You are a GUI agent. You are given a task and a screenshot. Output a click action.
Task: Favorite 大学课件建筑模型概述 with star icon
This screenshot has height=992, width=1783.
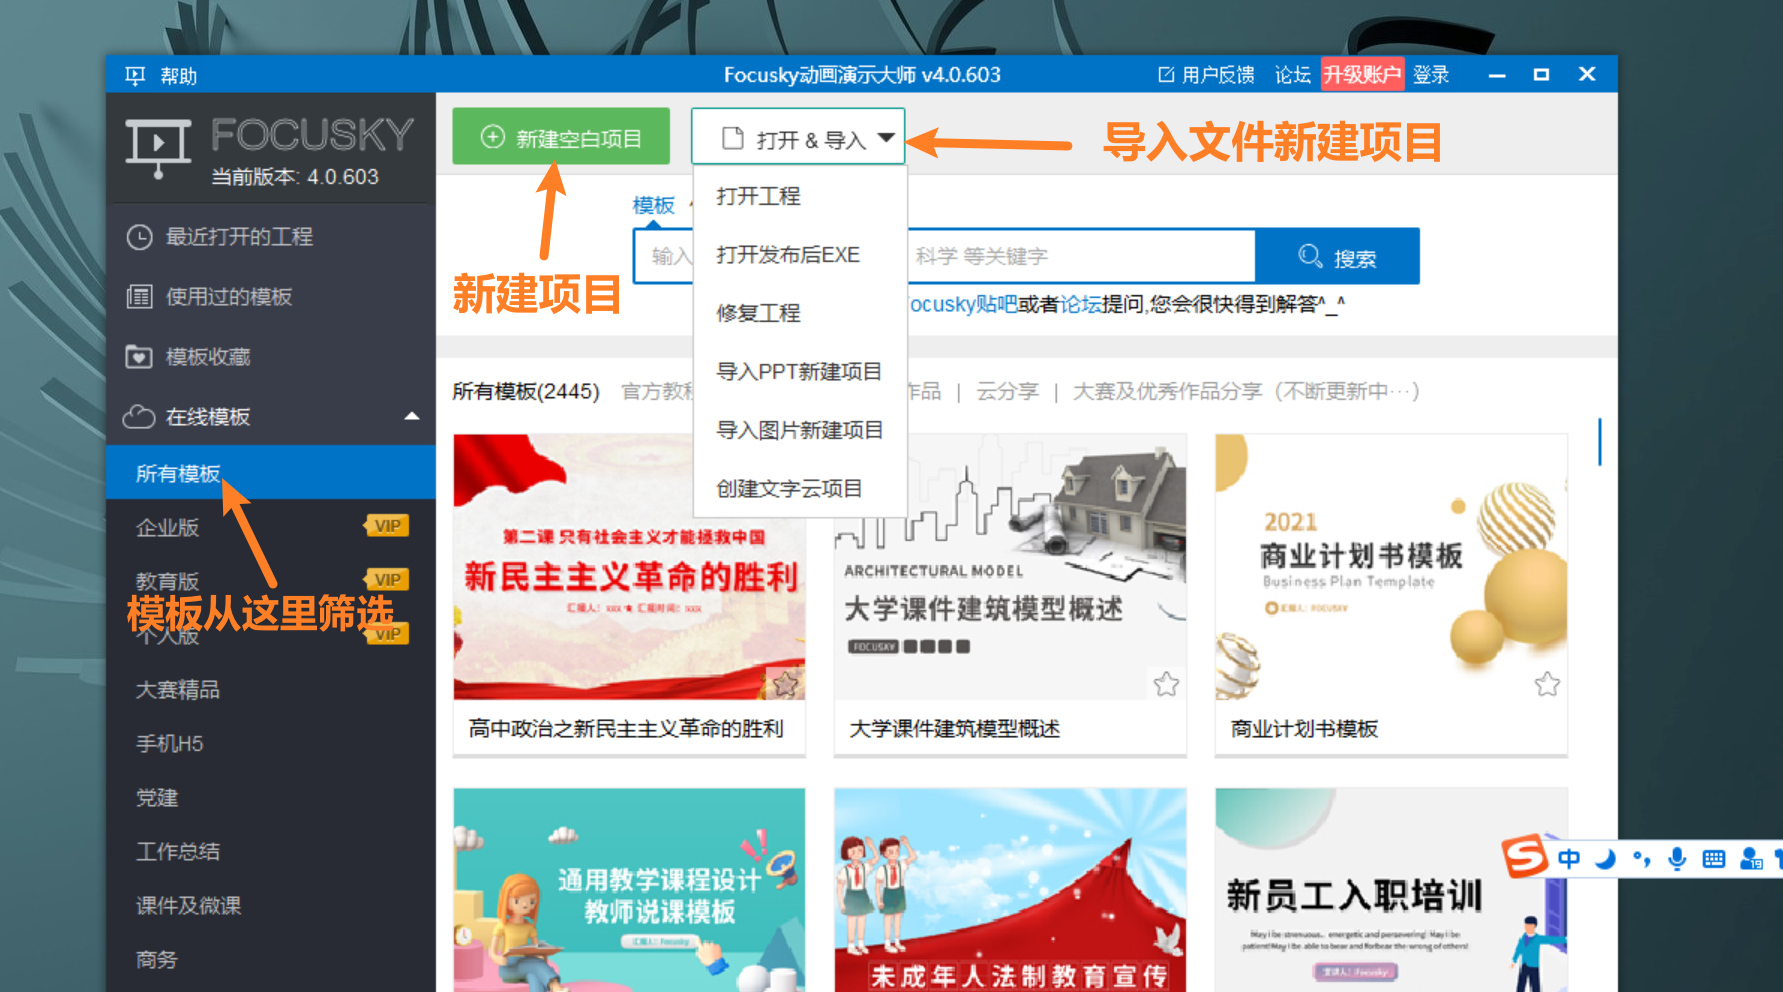pos(1166,684)
